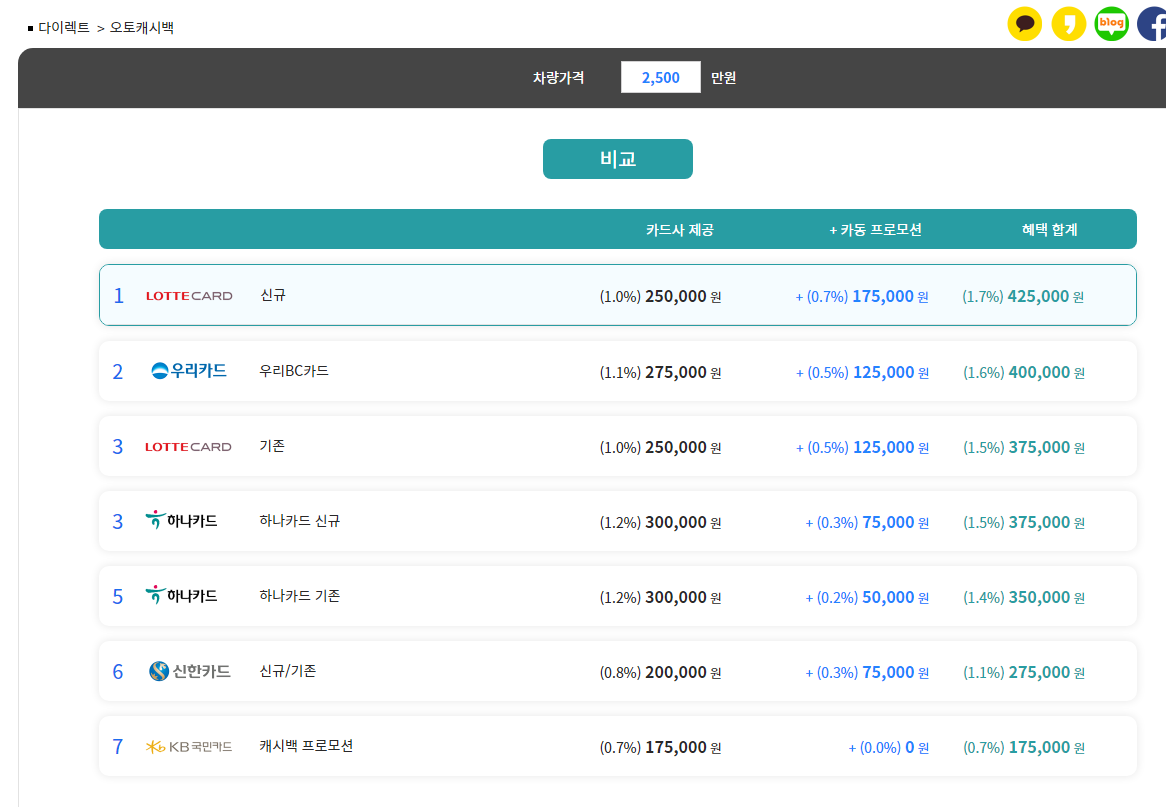The height and width of the screenshot is (807, 1166).
Task: Open the Naver blog share icon
Action: pyautogui.click(x=1112, y=24)
